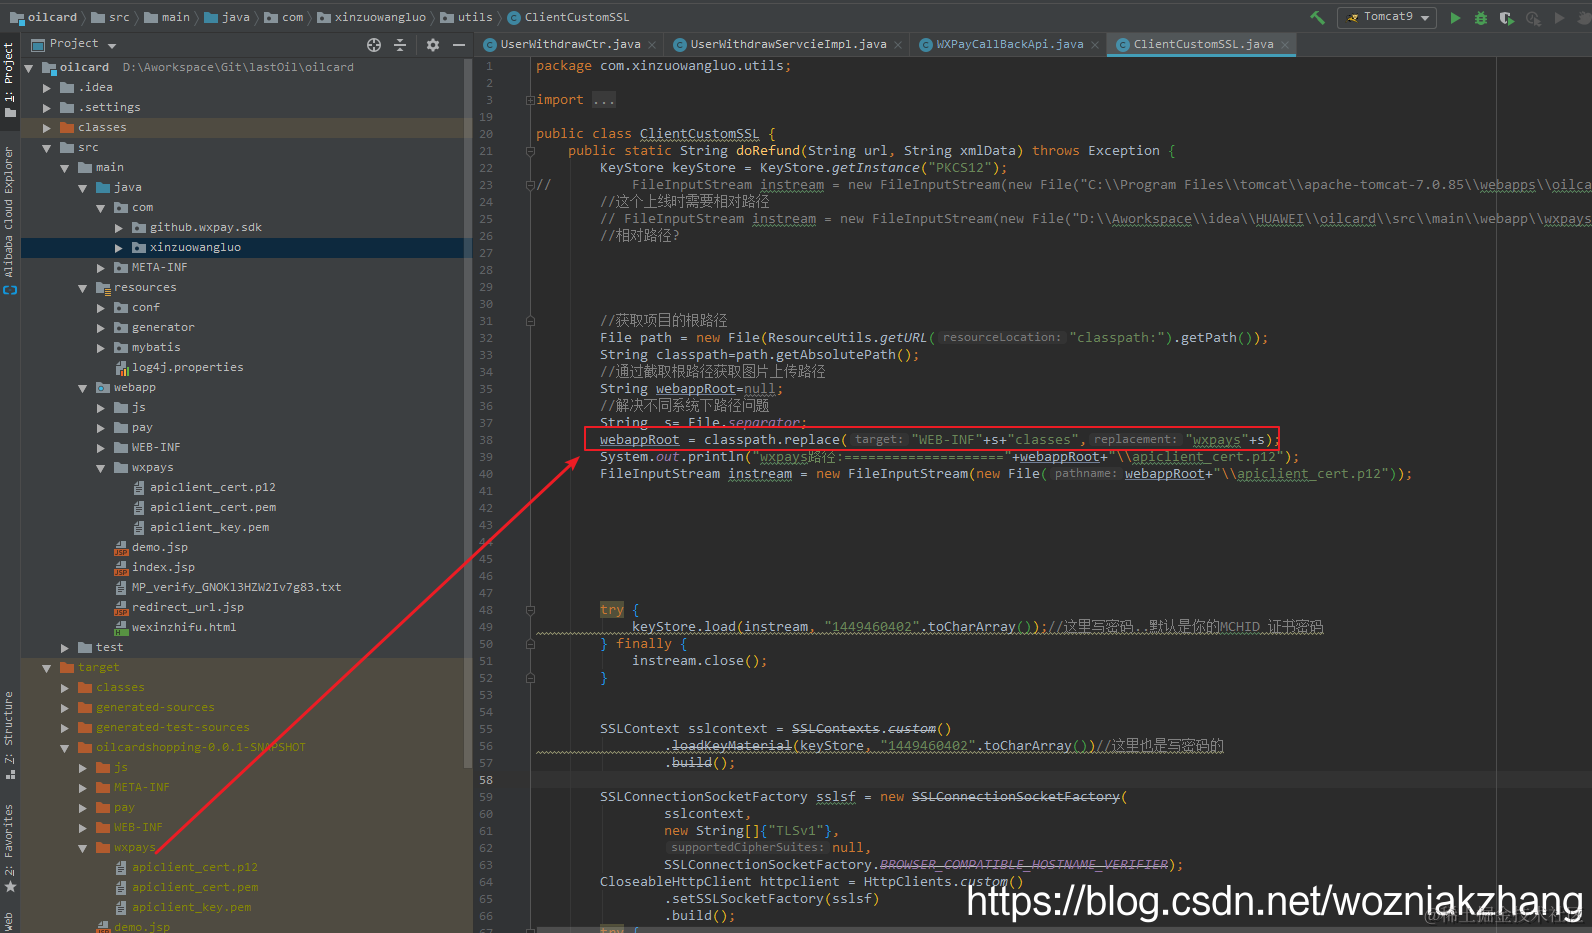Select demo.jsp under webapp
Screen dimensions: 1592x933
click(x=160, y=547)
